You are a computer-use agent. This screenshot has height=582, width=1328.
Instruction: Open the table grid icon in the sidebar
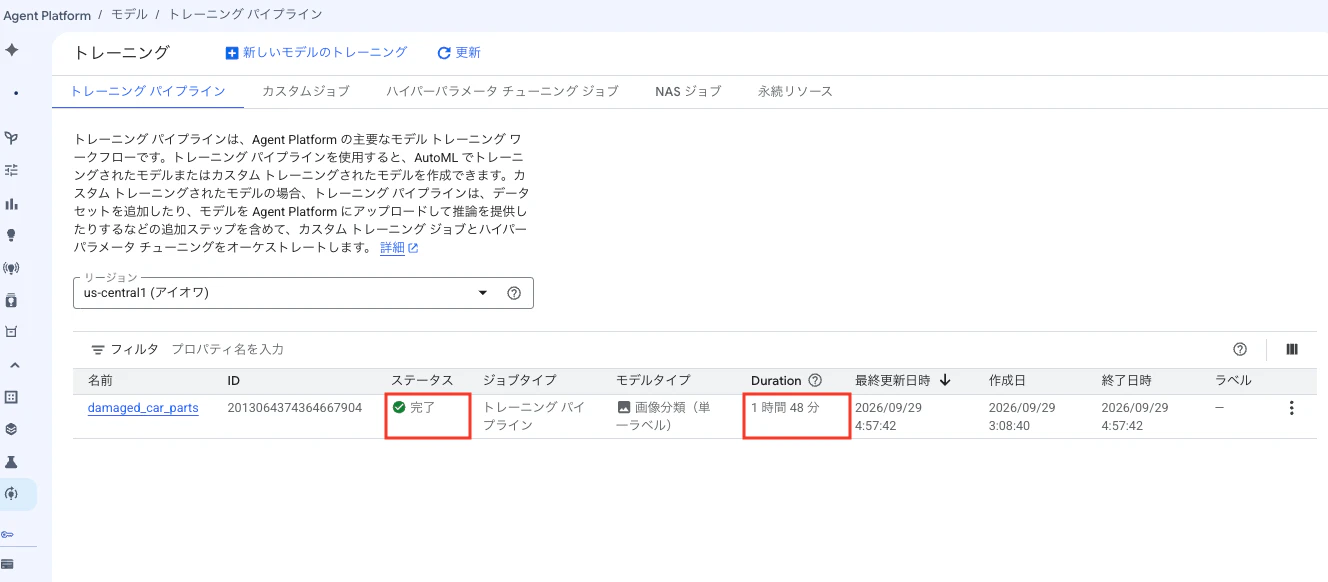12,397
